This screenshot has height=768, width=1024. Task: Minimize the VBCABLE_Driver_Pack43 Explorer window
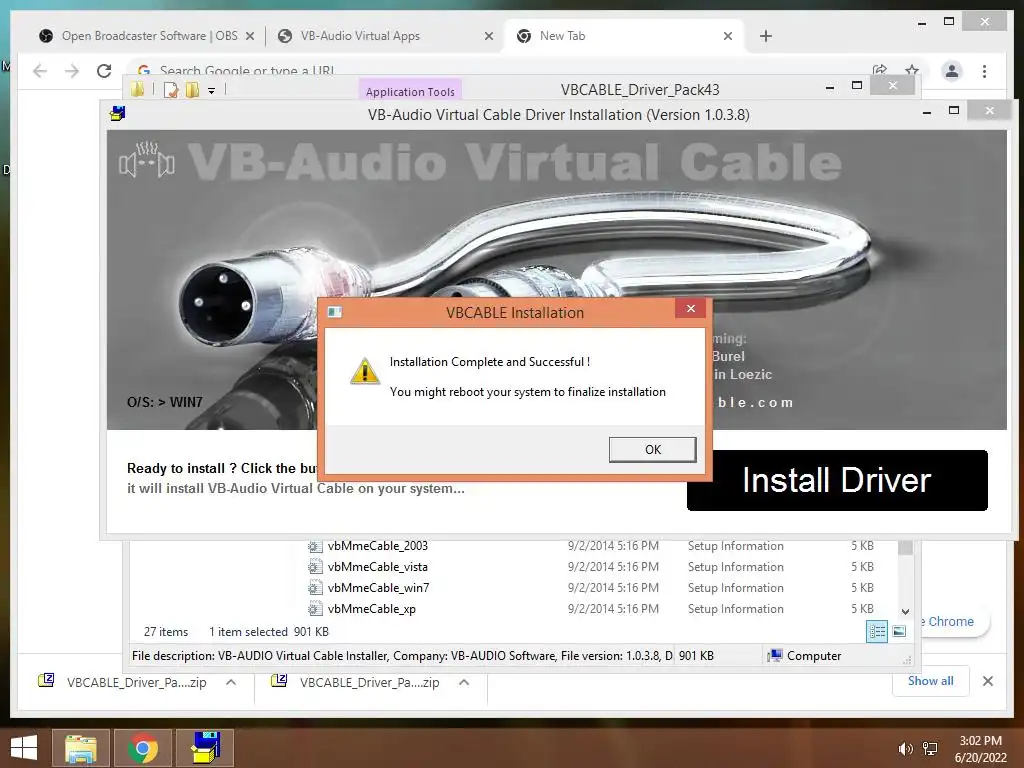tap(830, 86)
